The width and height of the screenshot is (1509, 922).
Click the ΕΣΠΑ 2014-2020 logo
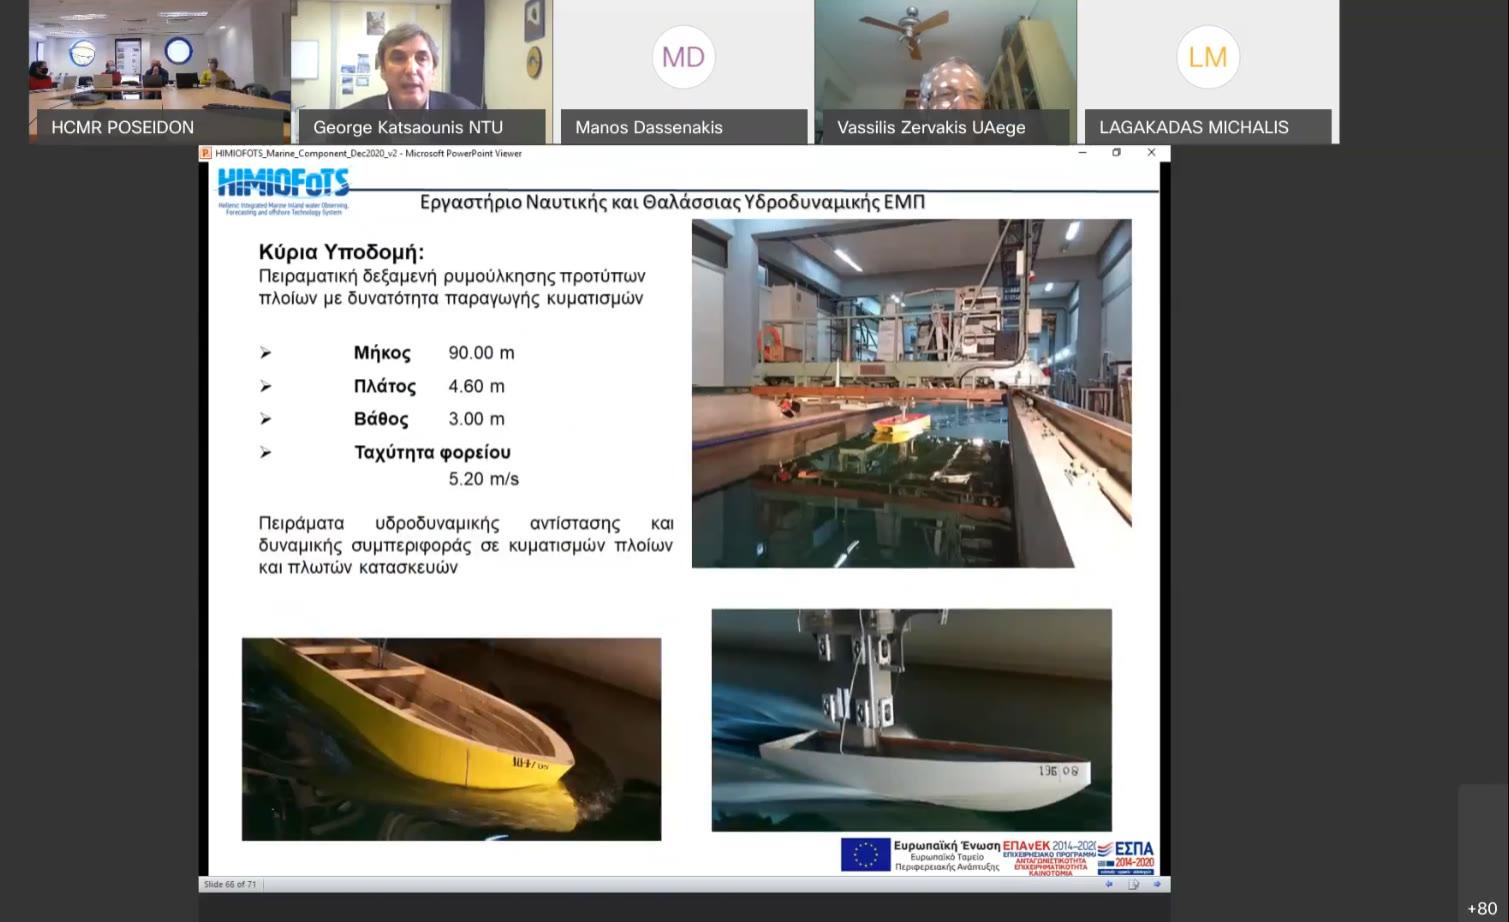tap(1126, 855)
